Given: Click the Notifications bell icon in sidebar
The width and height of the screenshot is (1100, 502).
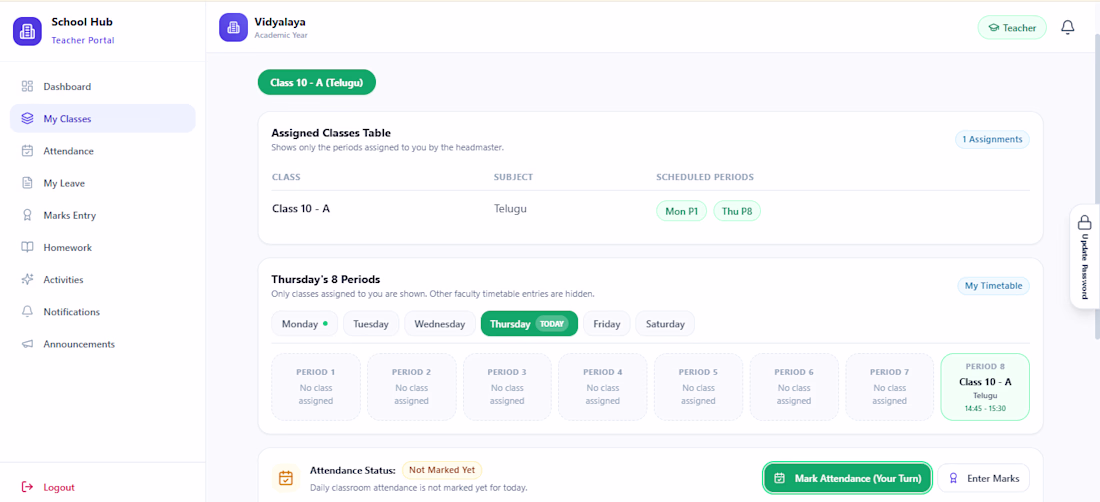Looking at the screenshot, I should coord(27,311).
